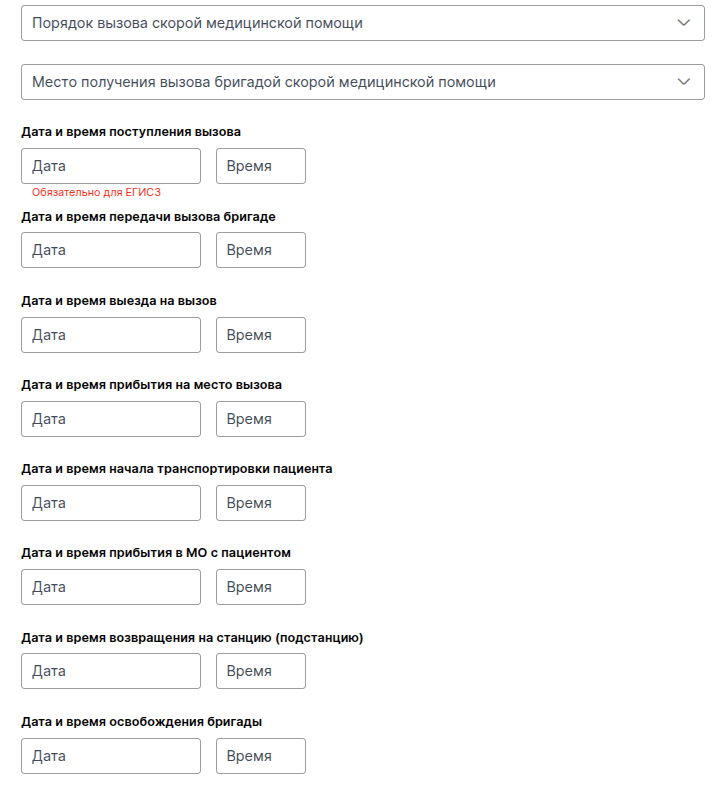The image size is (718, 791).
Task: Select time field for 'выезда на вызов'
Action: tap(260, 335)
